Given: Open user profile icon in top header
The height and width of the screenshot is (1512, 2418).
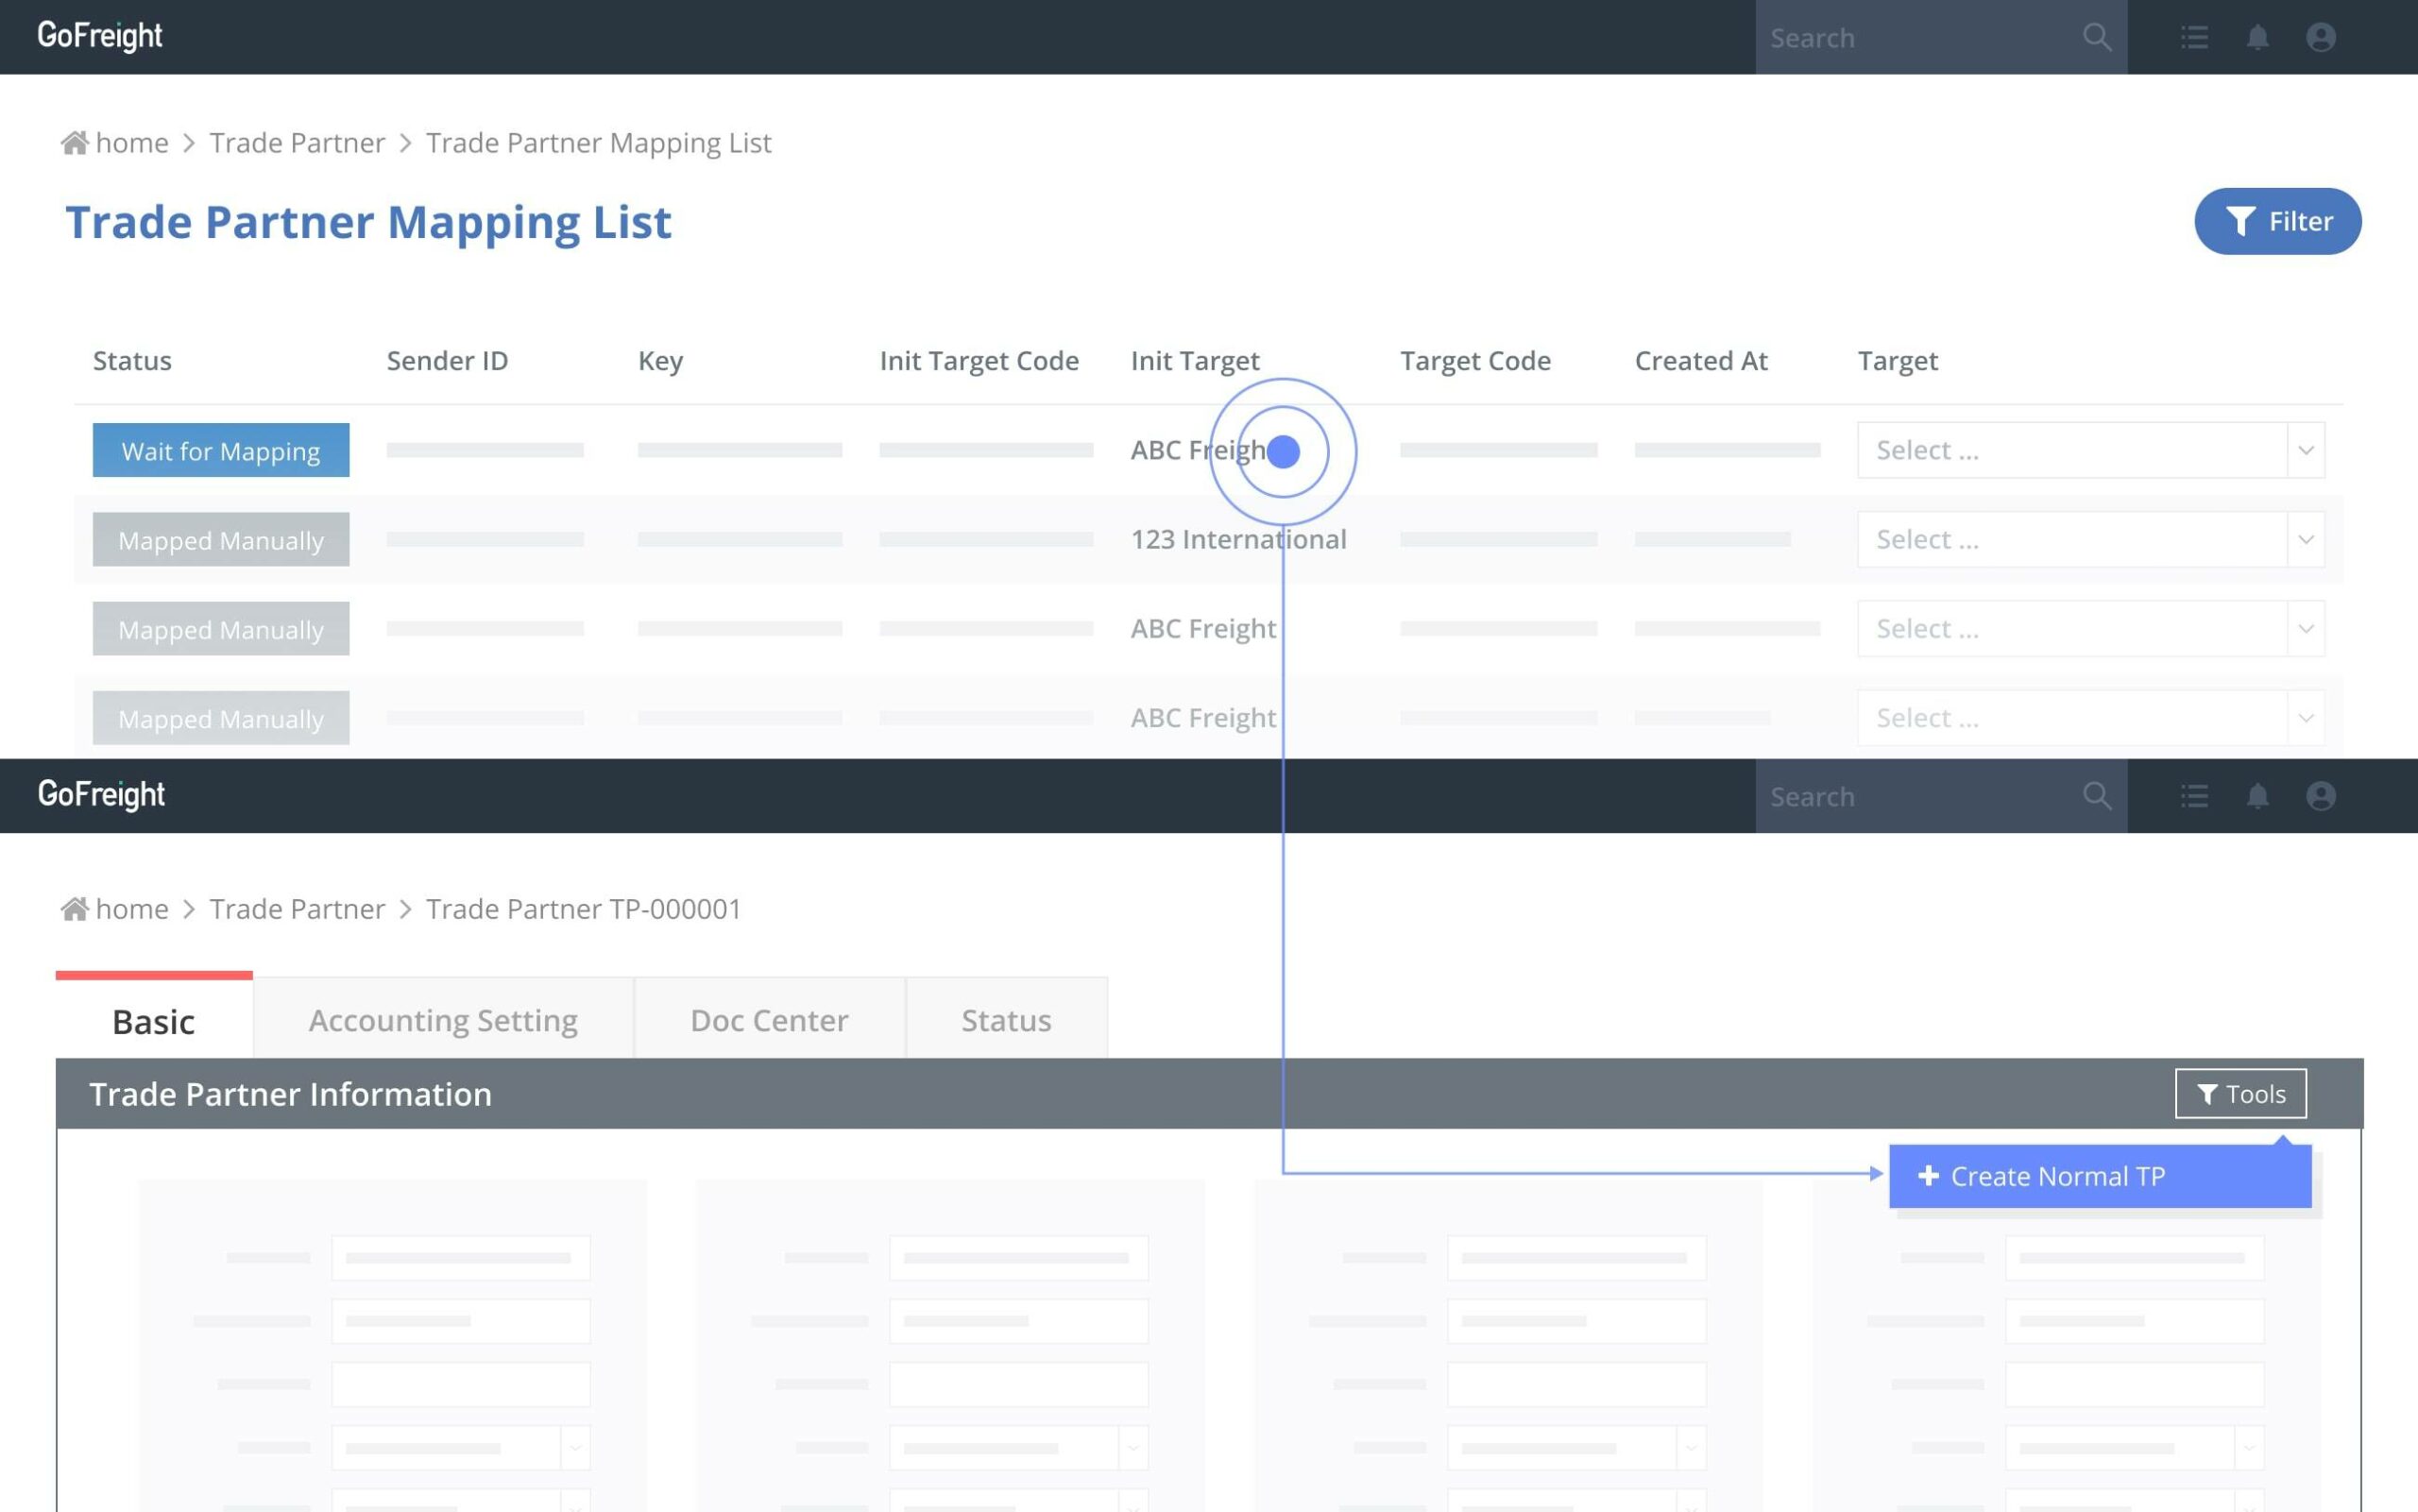Looking at the screenshot, I should [2320, 38].
